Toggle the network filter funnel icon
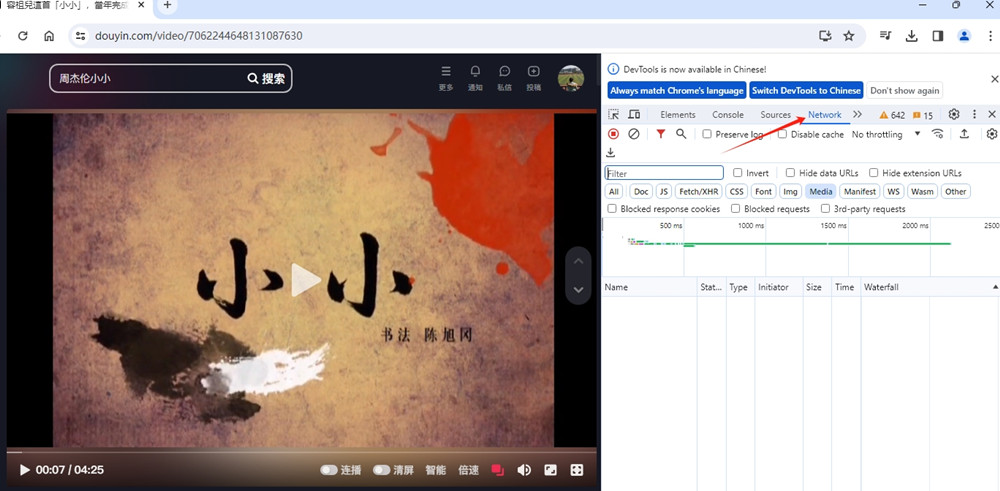The image size is (1000, 491). coord(661,134)
